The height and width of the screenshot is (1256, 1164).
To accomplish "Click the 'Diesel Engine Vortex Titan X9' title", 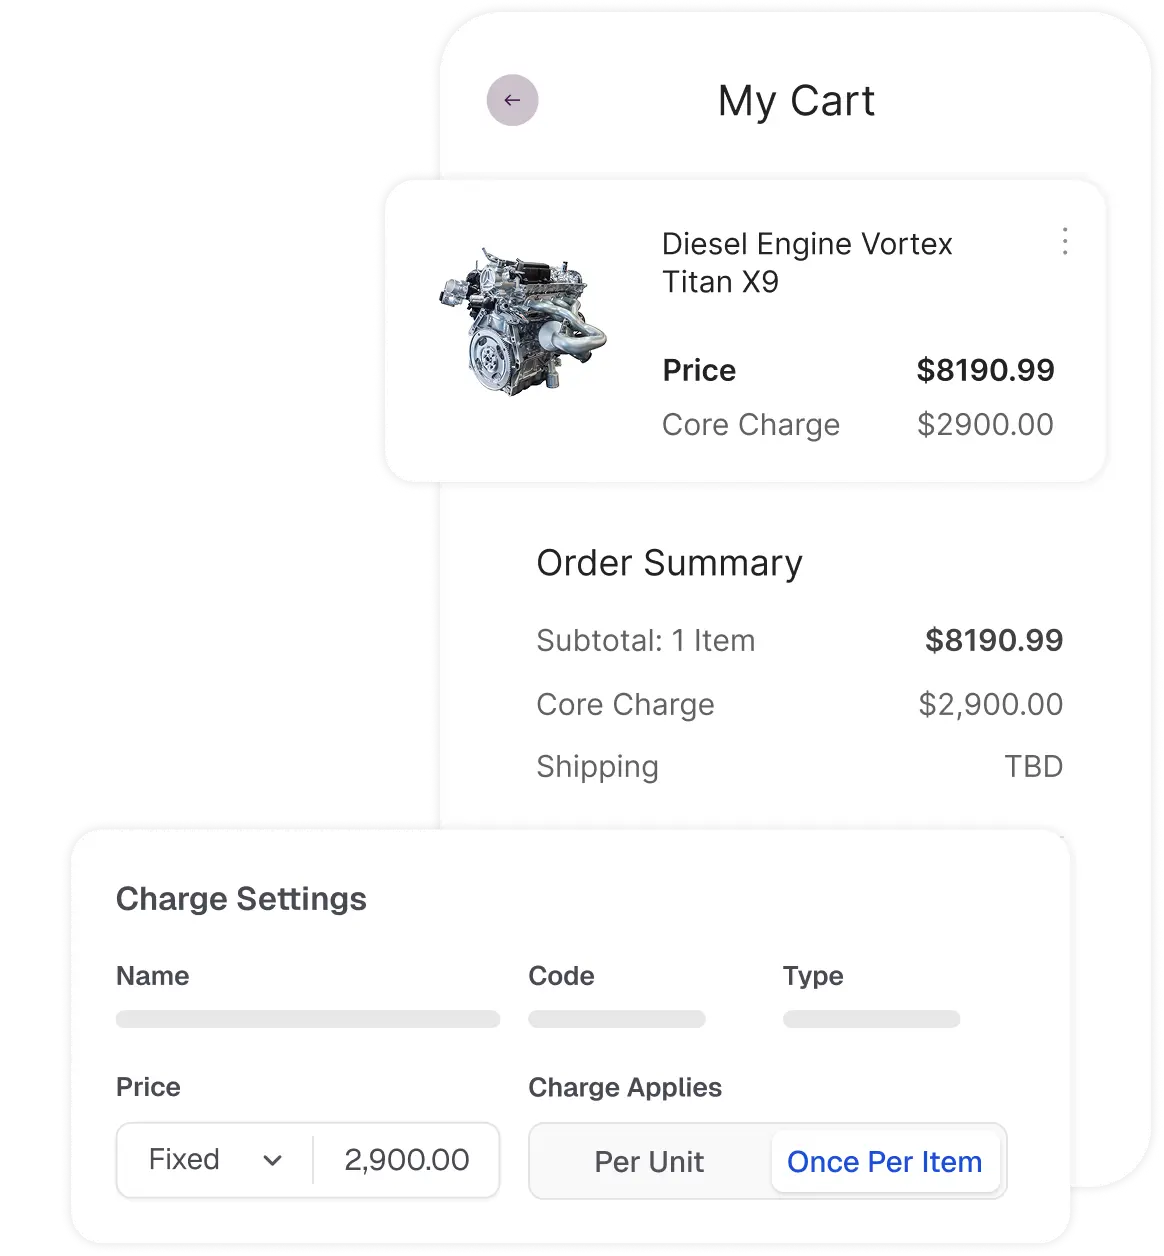I will 806,262.
